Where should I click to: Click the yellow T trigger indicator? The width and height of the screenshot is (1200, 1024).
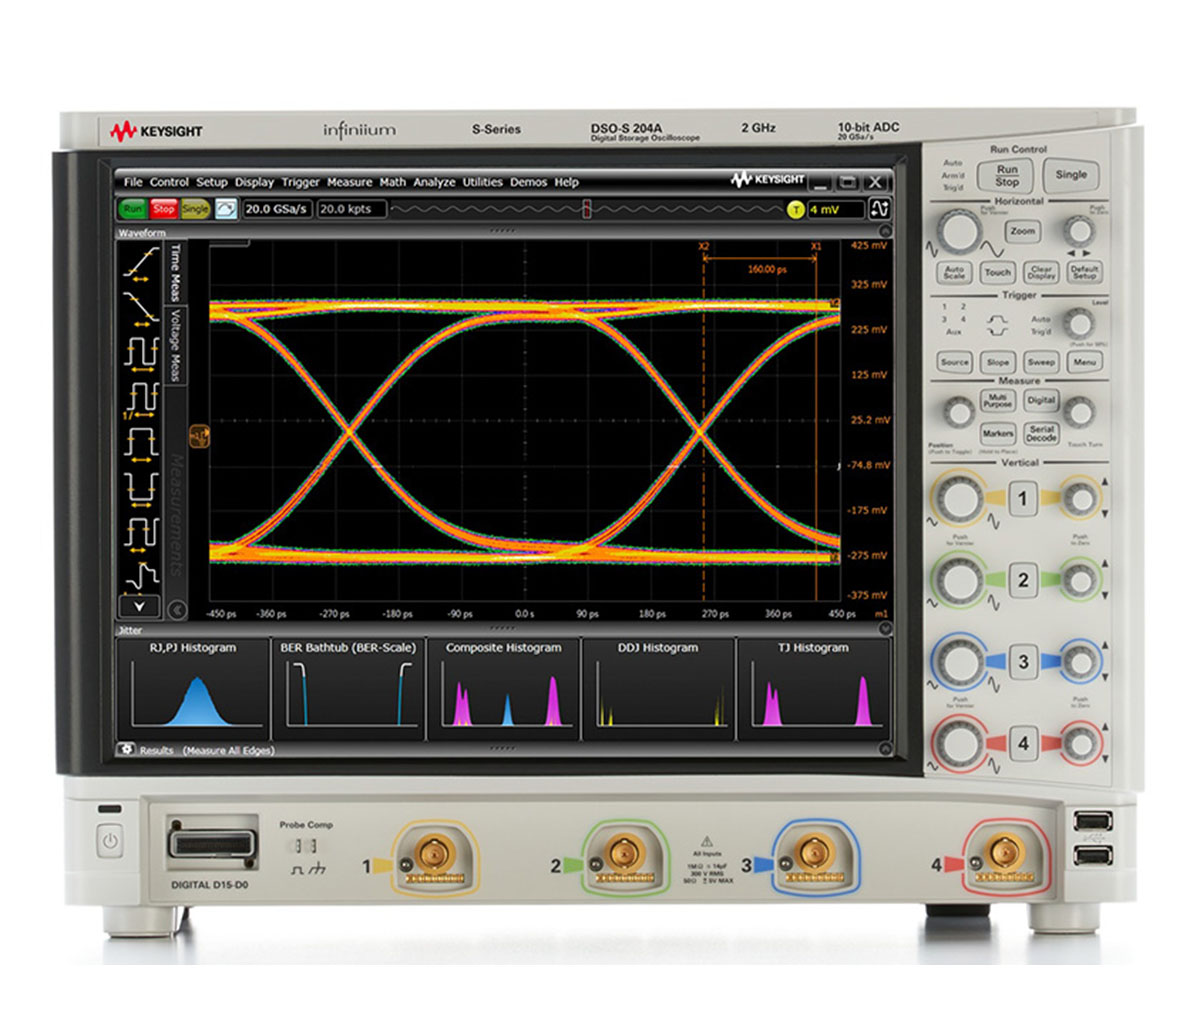pos(795,210)
